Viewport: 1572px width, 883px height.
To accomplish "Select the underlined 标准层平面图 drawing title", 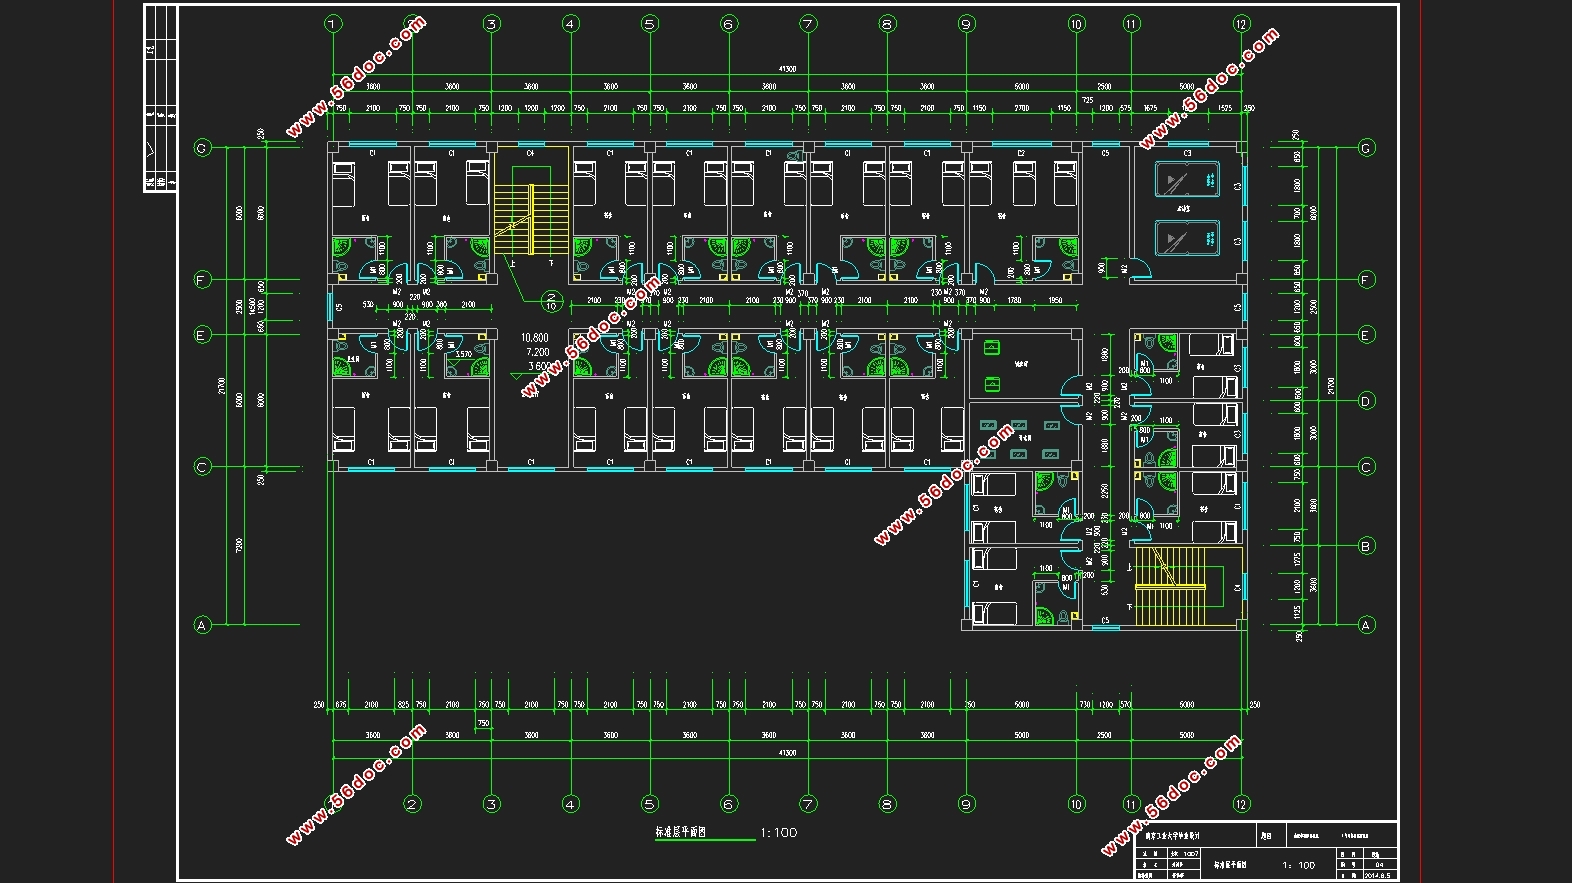I will 681,832.
